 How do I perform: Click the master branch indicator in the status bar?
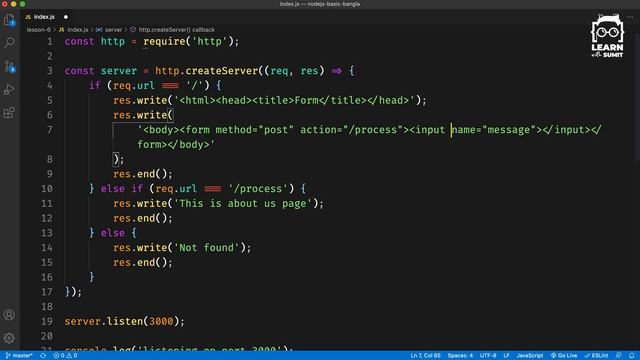click(x=19, y=356)
